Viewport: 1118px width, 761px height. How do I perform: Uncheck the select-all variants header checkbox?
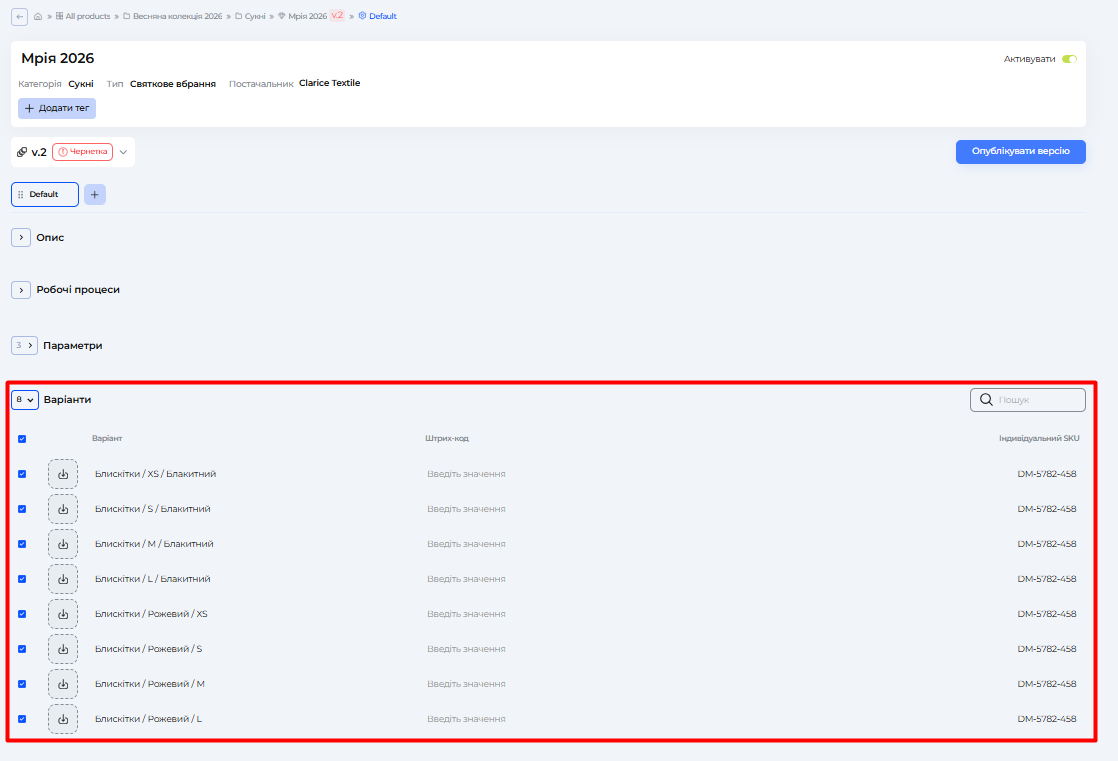tap(22, 439)
